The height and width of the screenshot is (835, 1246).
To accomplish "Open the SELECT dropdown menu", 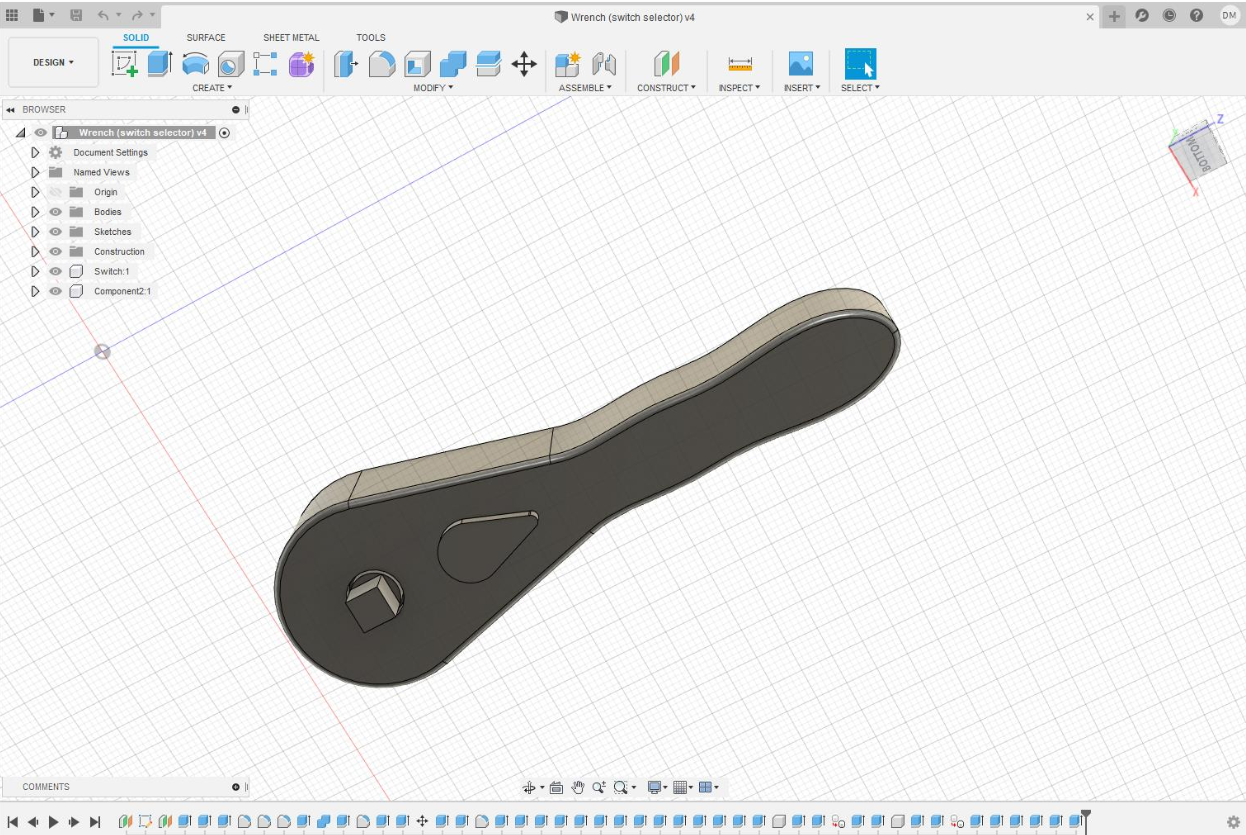I will tap(860, 88).
